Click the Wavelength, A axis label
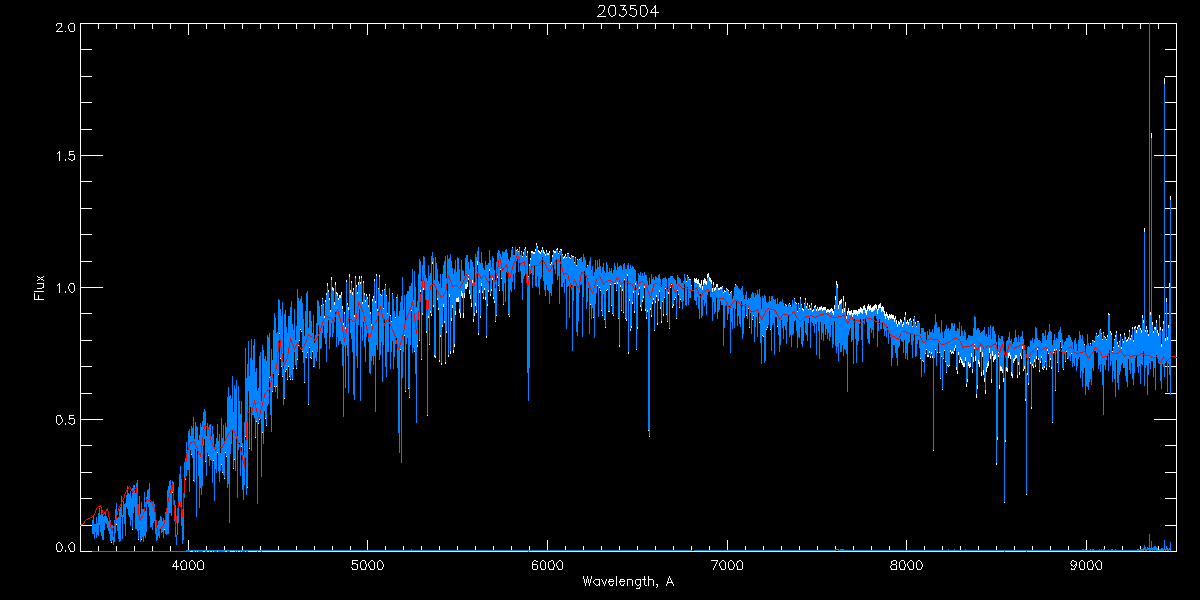 click(x=628, y=581)
